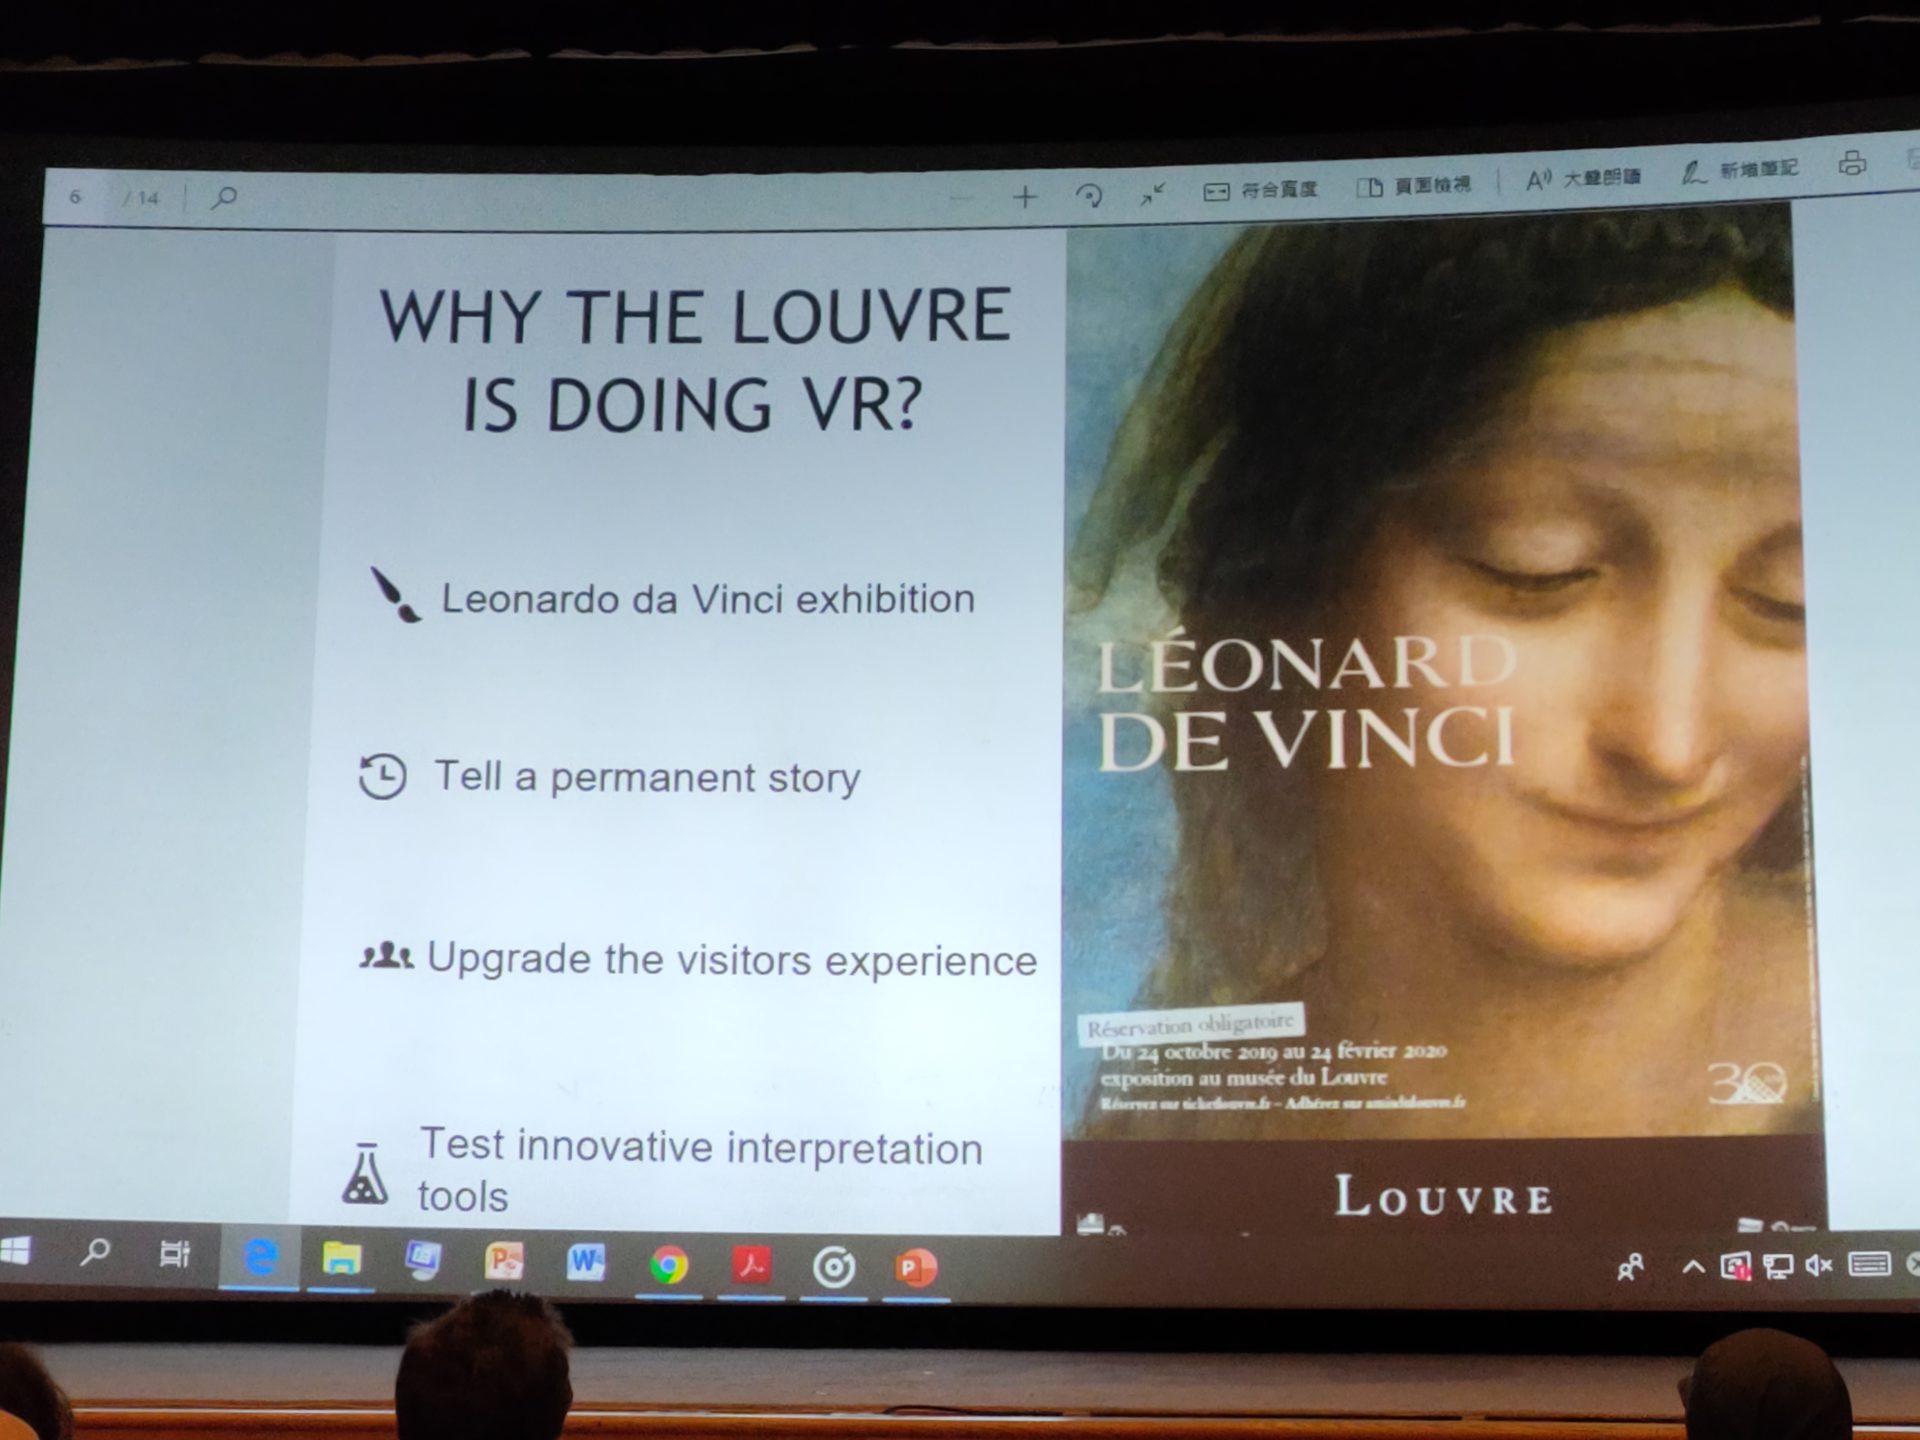Switch to Microsoft Word in the taskbar
The image size is (1920, 1440).
point(586,1263)
